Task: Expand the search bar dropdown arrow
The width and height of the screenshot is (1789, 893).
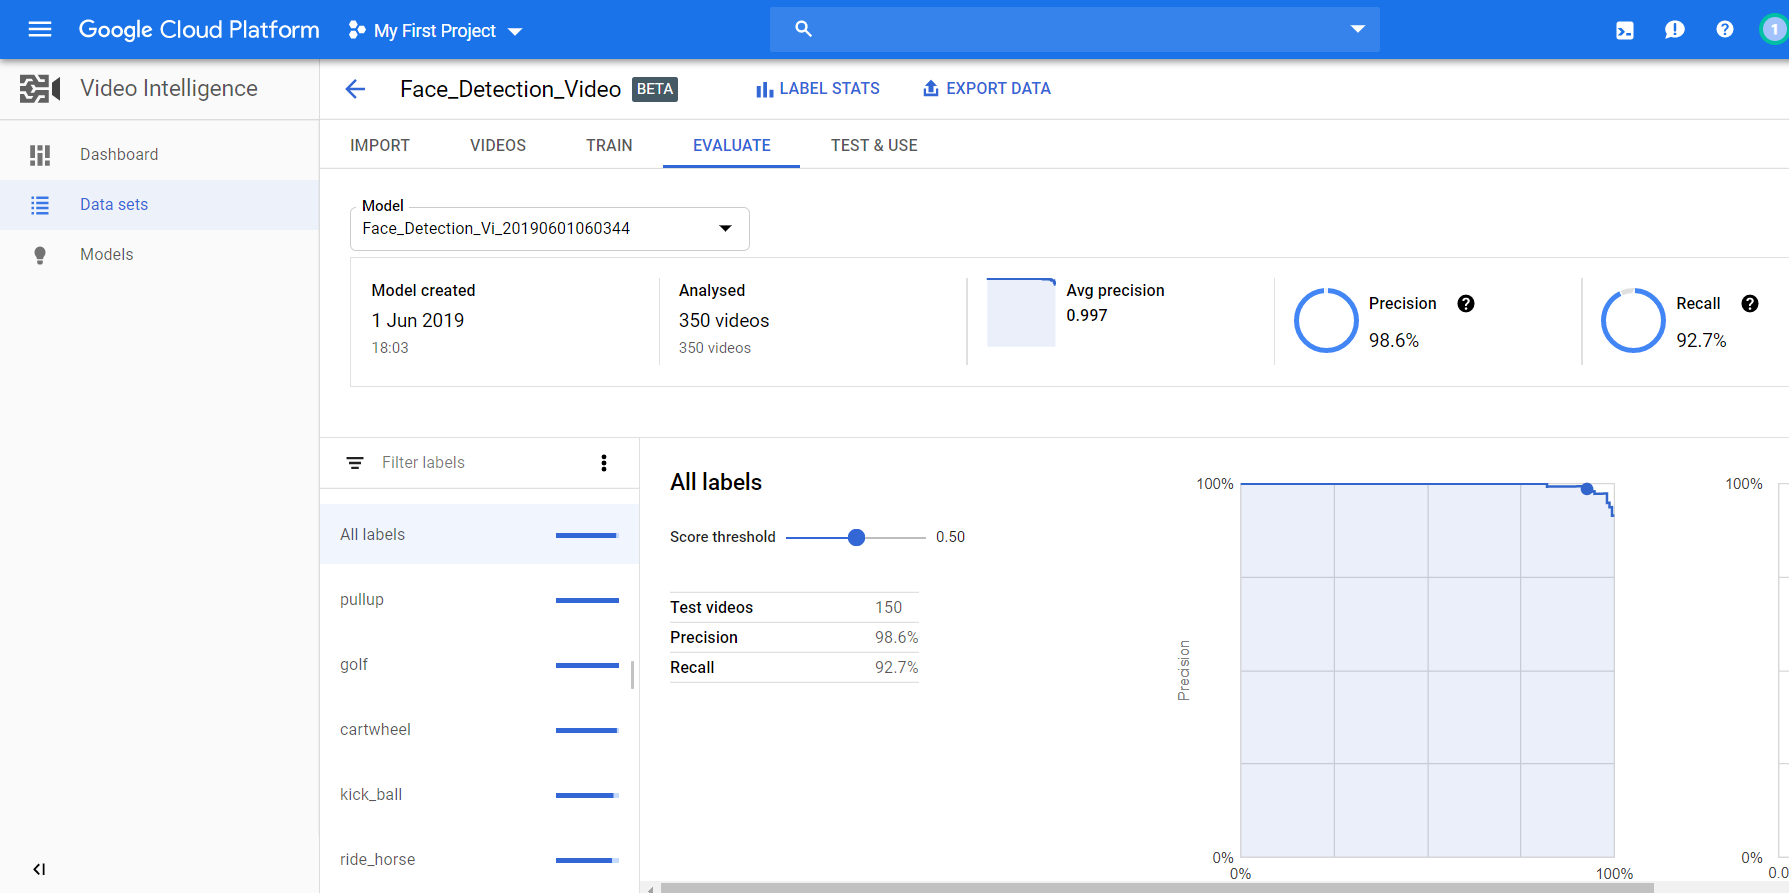Action: [x=1358, y=29]
